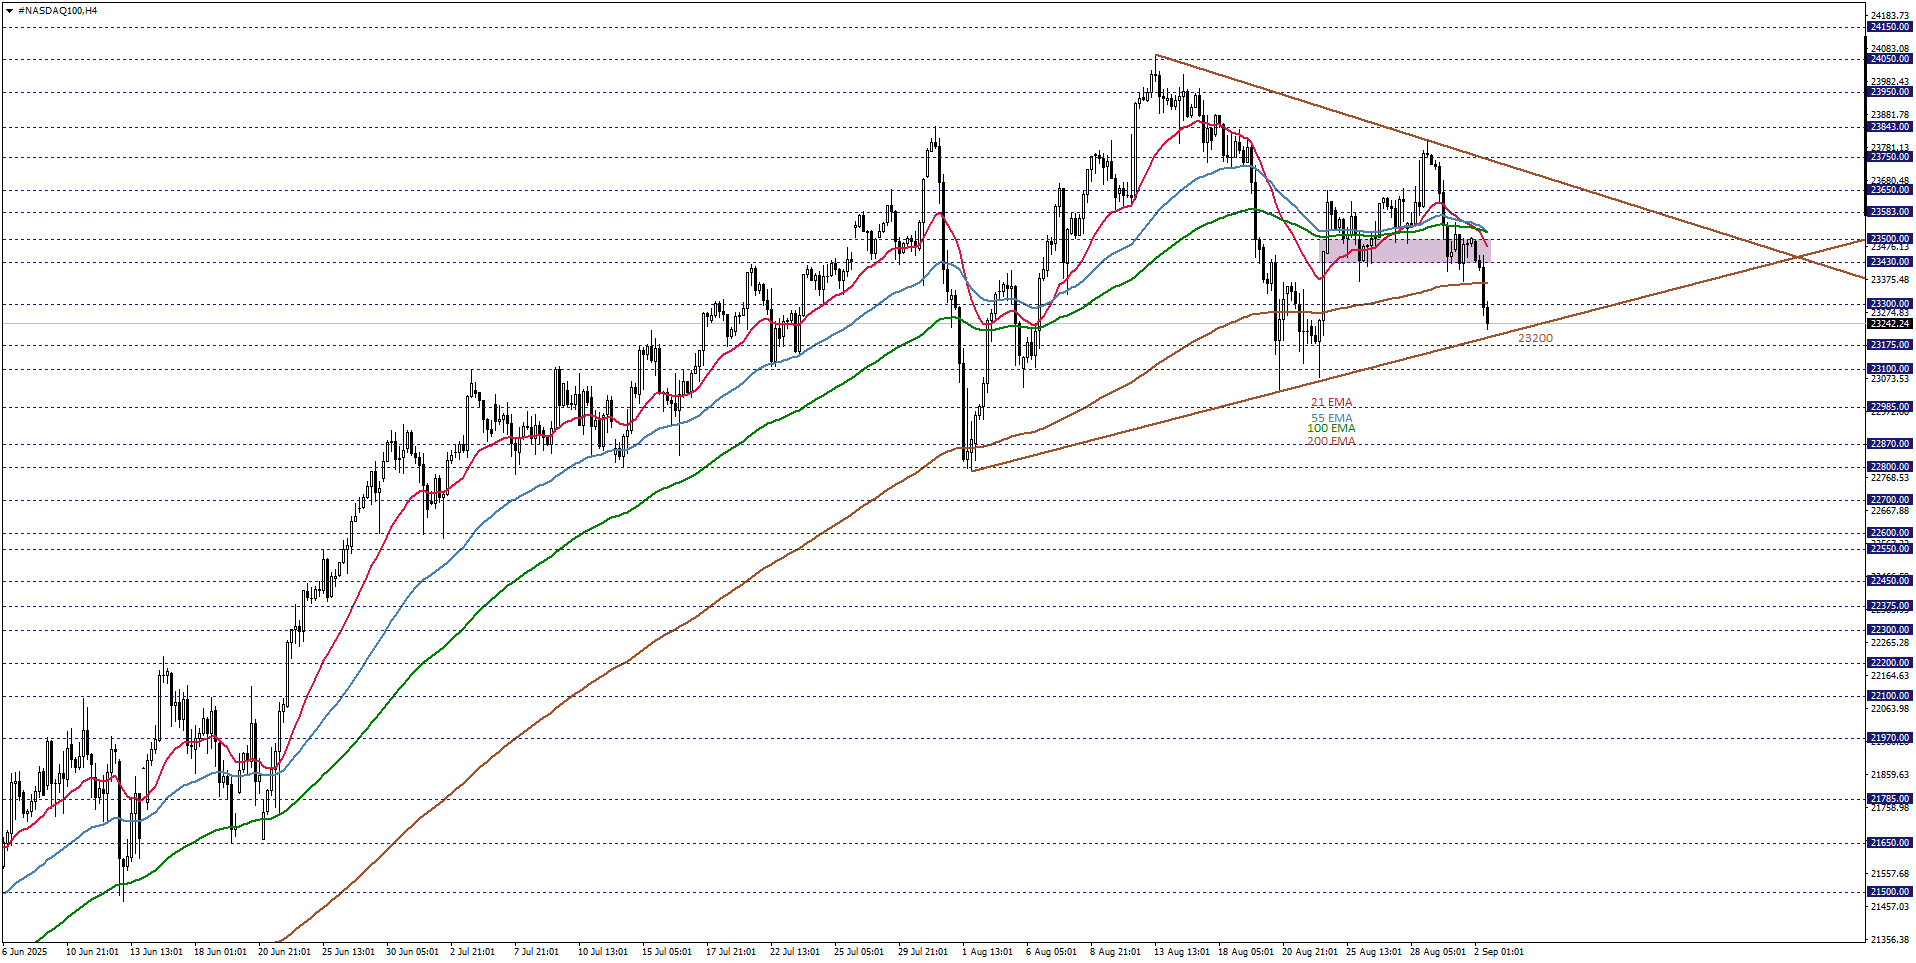Click the 22700.00 level price tag
This screenshot has width=1916, height=963.
pos(1890,500)
